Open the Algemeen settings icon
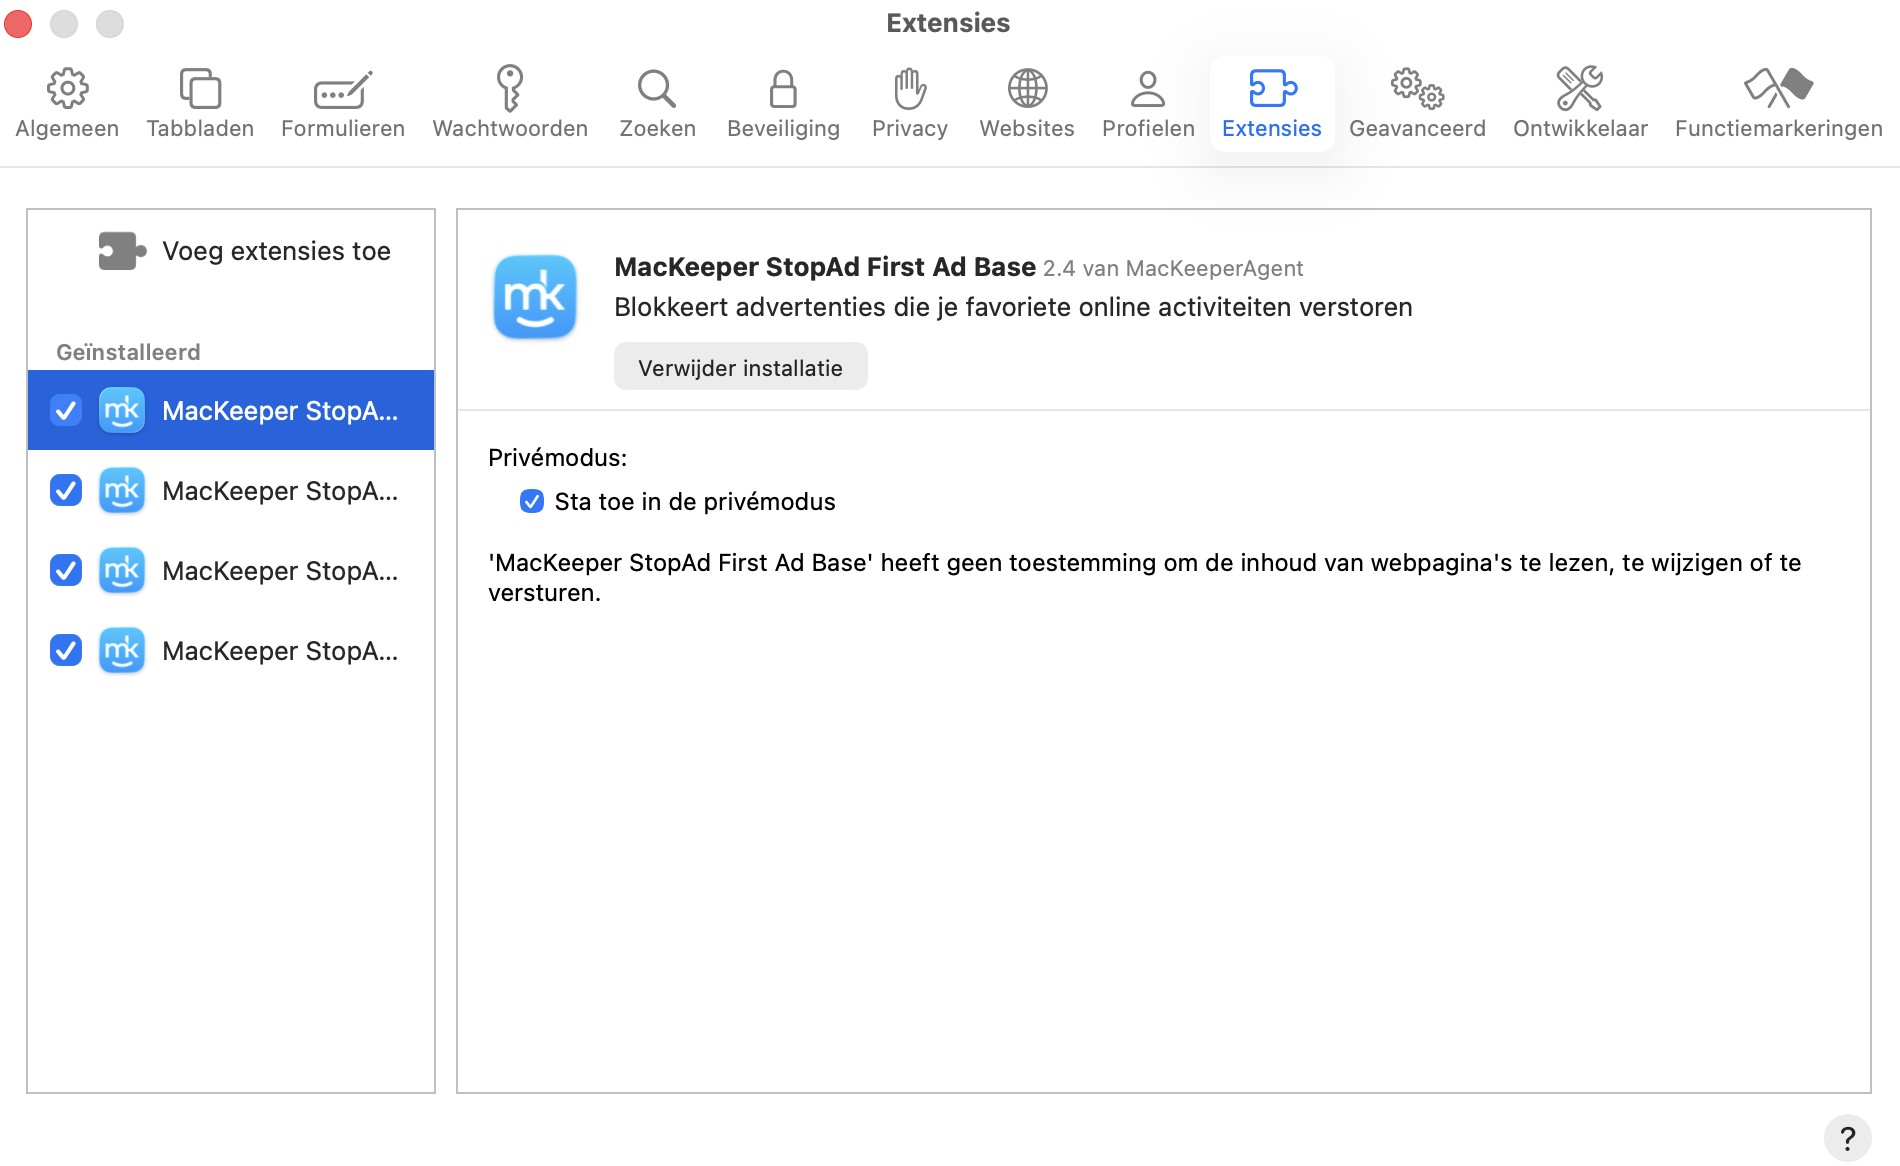 tap(67, 88)
